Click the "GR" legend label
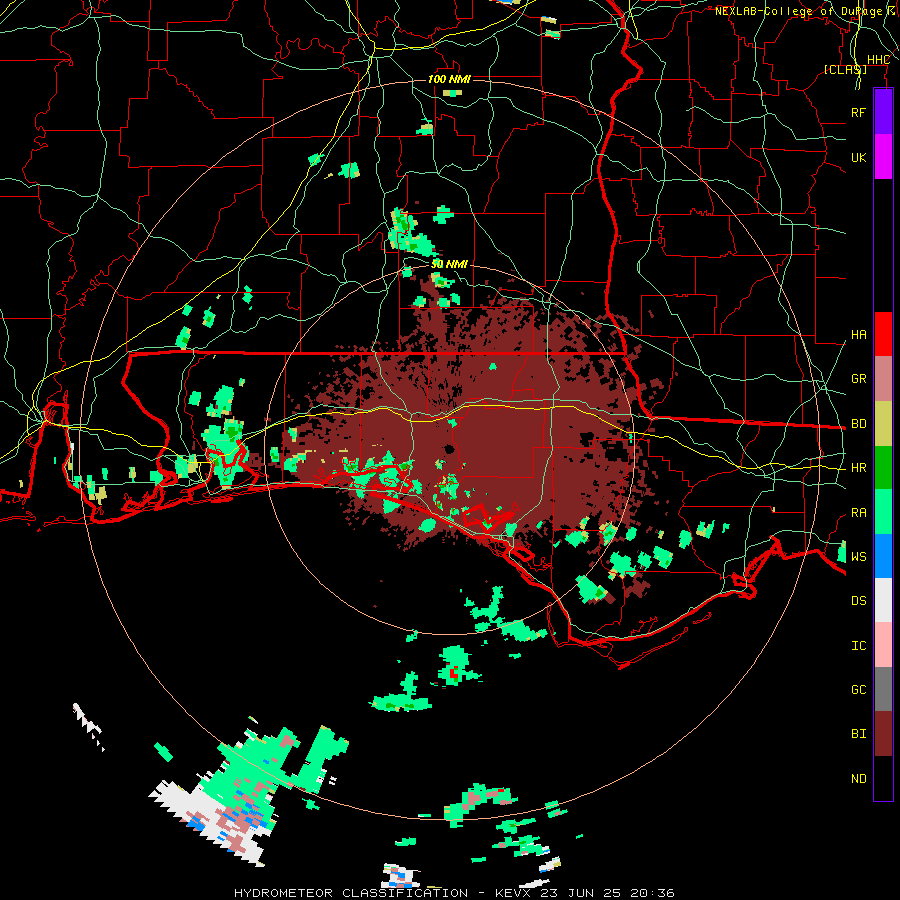The height and width of the screenshot is (900, 900). [x=858, y=379]
